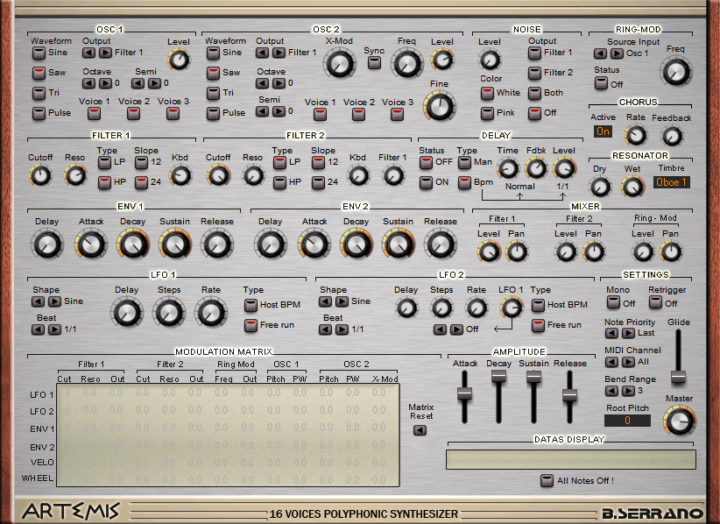Toggle the Ring-Mod Status switch
This screenshot has width=720, height=524.
tap(600, 84)
